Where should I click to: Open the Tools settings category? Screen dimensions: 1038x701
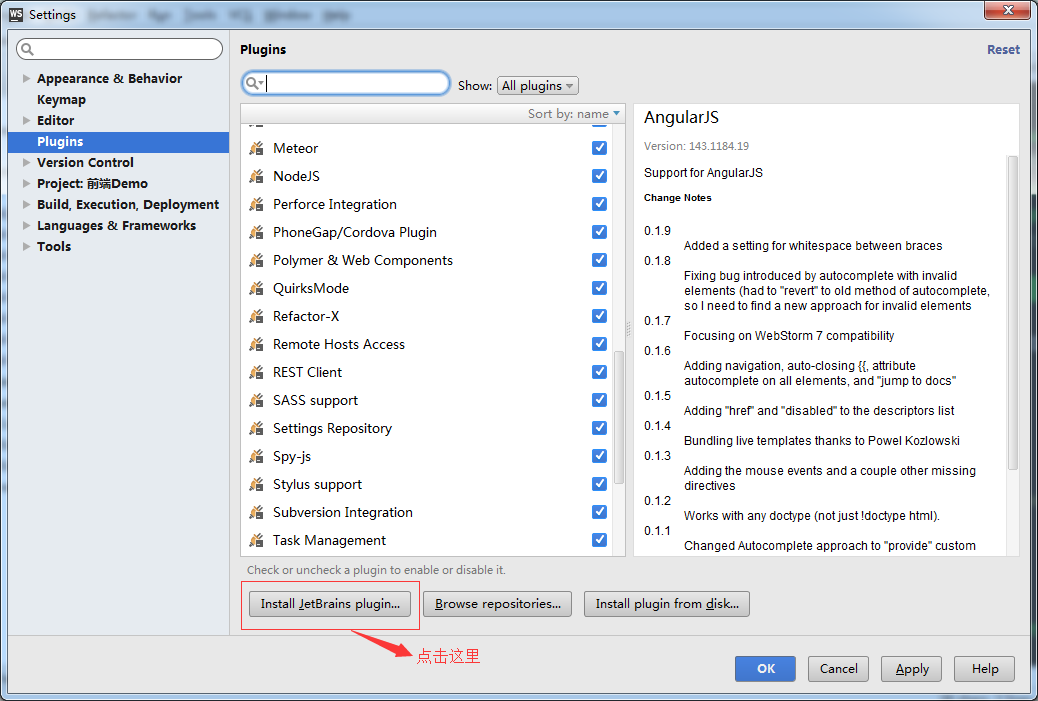54,246
